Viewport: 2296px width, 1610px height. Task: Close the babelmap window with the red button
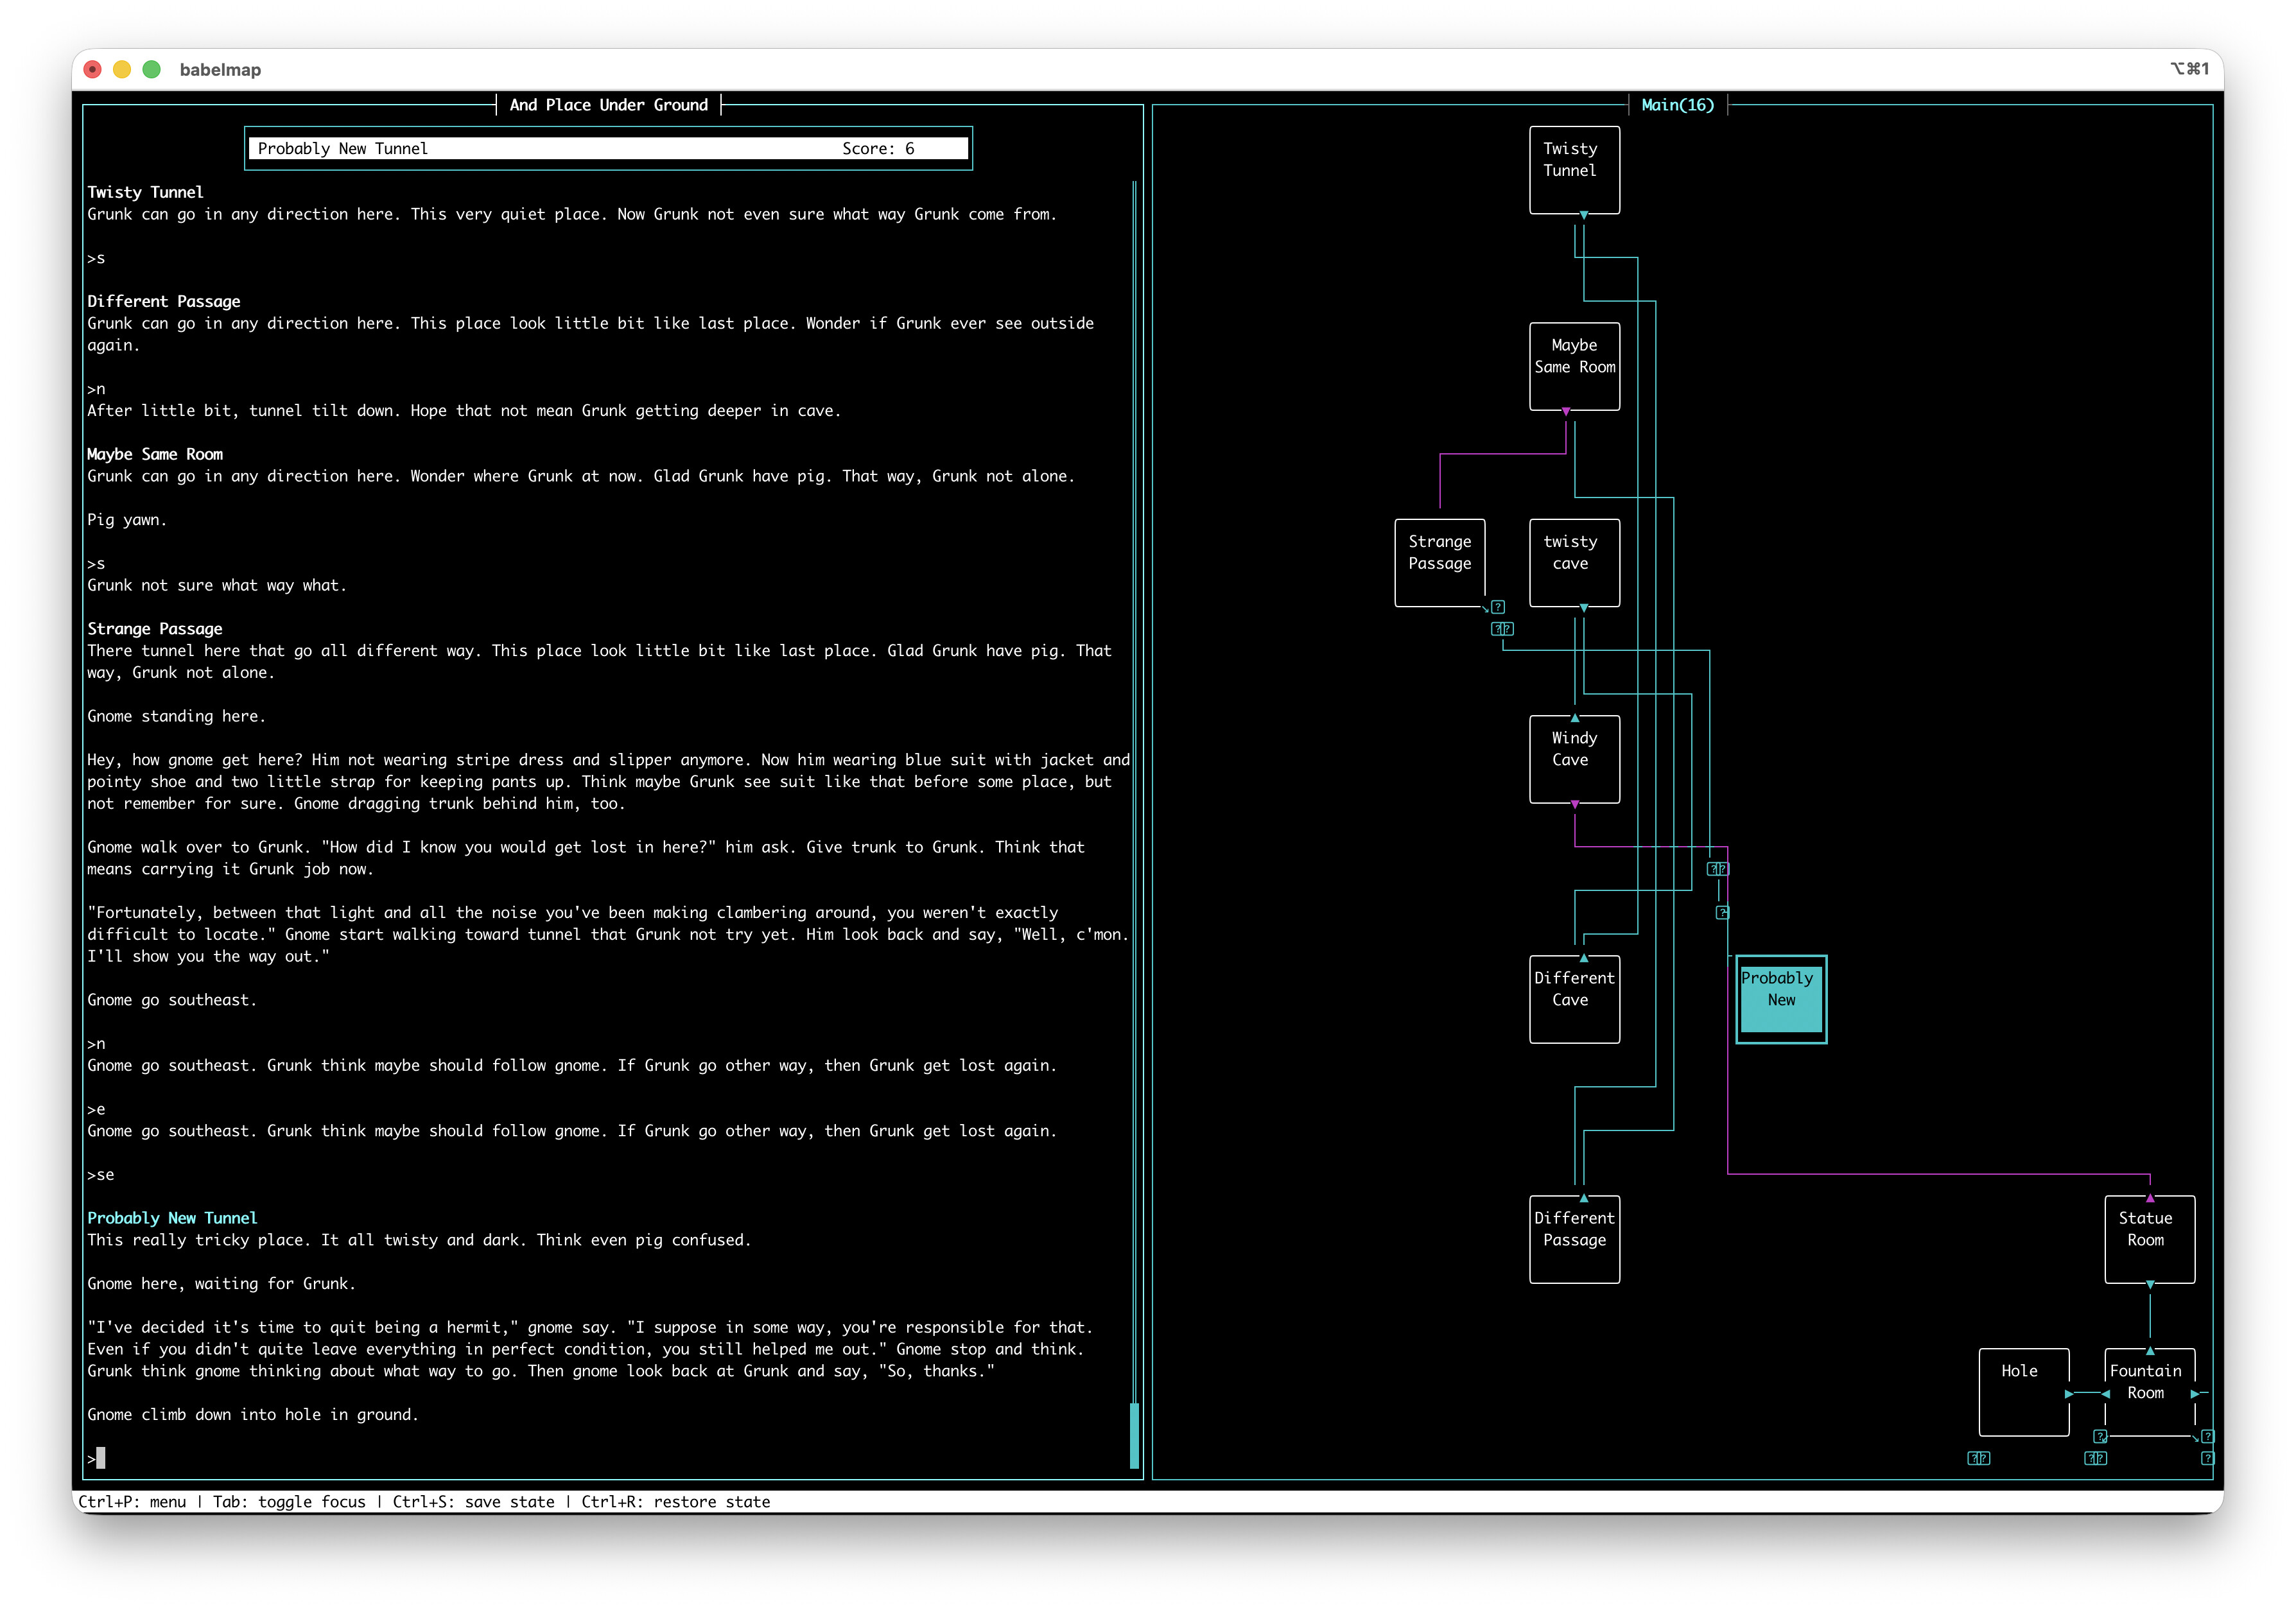pyautogui.click(x=92, y=69)
